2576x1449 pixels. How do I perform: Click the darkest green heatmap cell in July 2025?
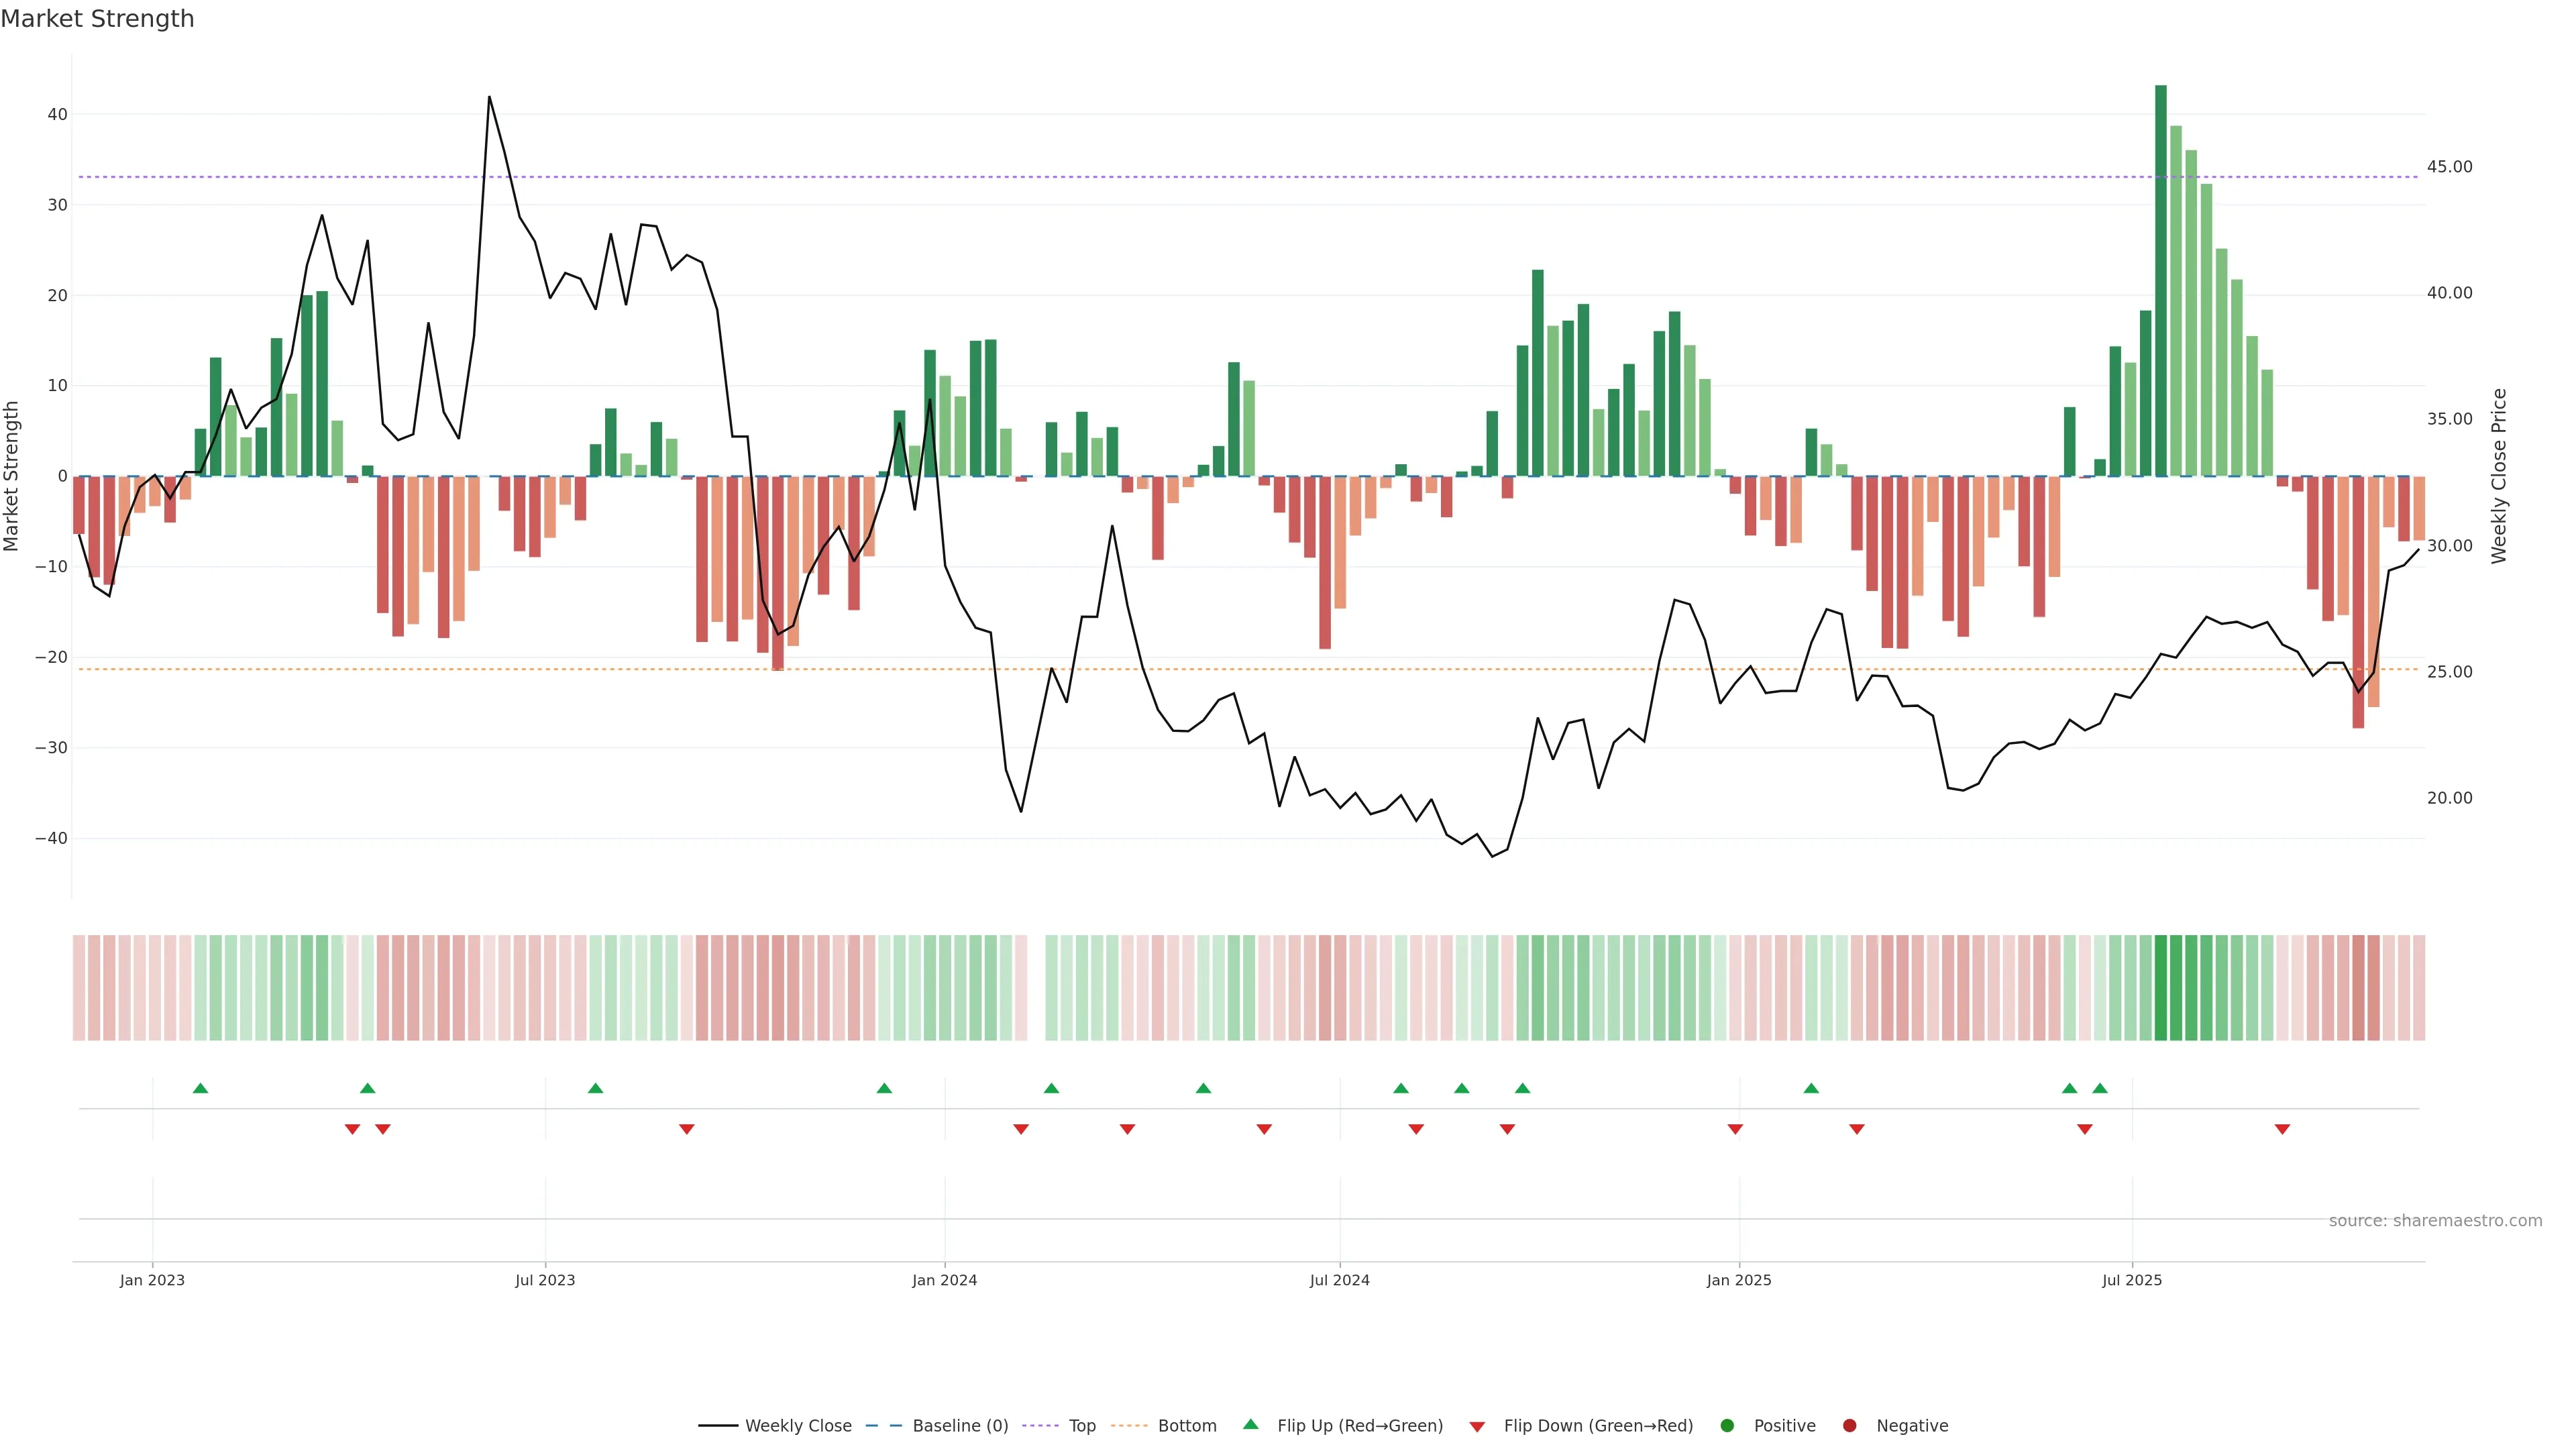click(x=2161, y=988)
